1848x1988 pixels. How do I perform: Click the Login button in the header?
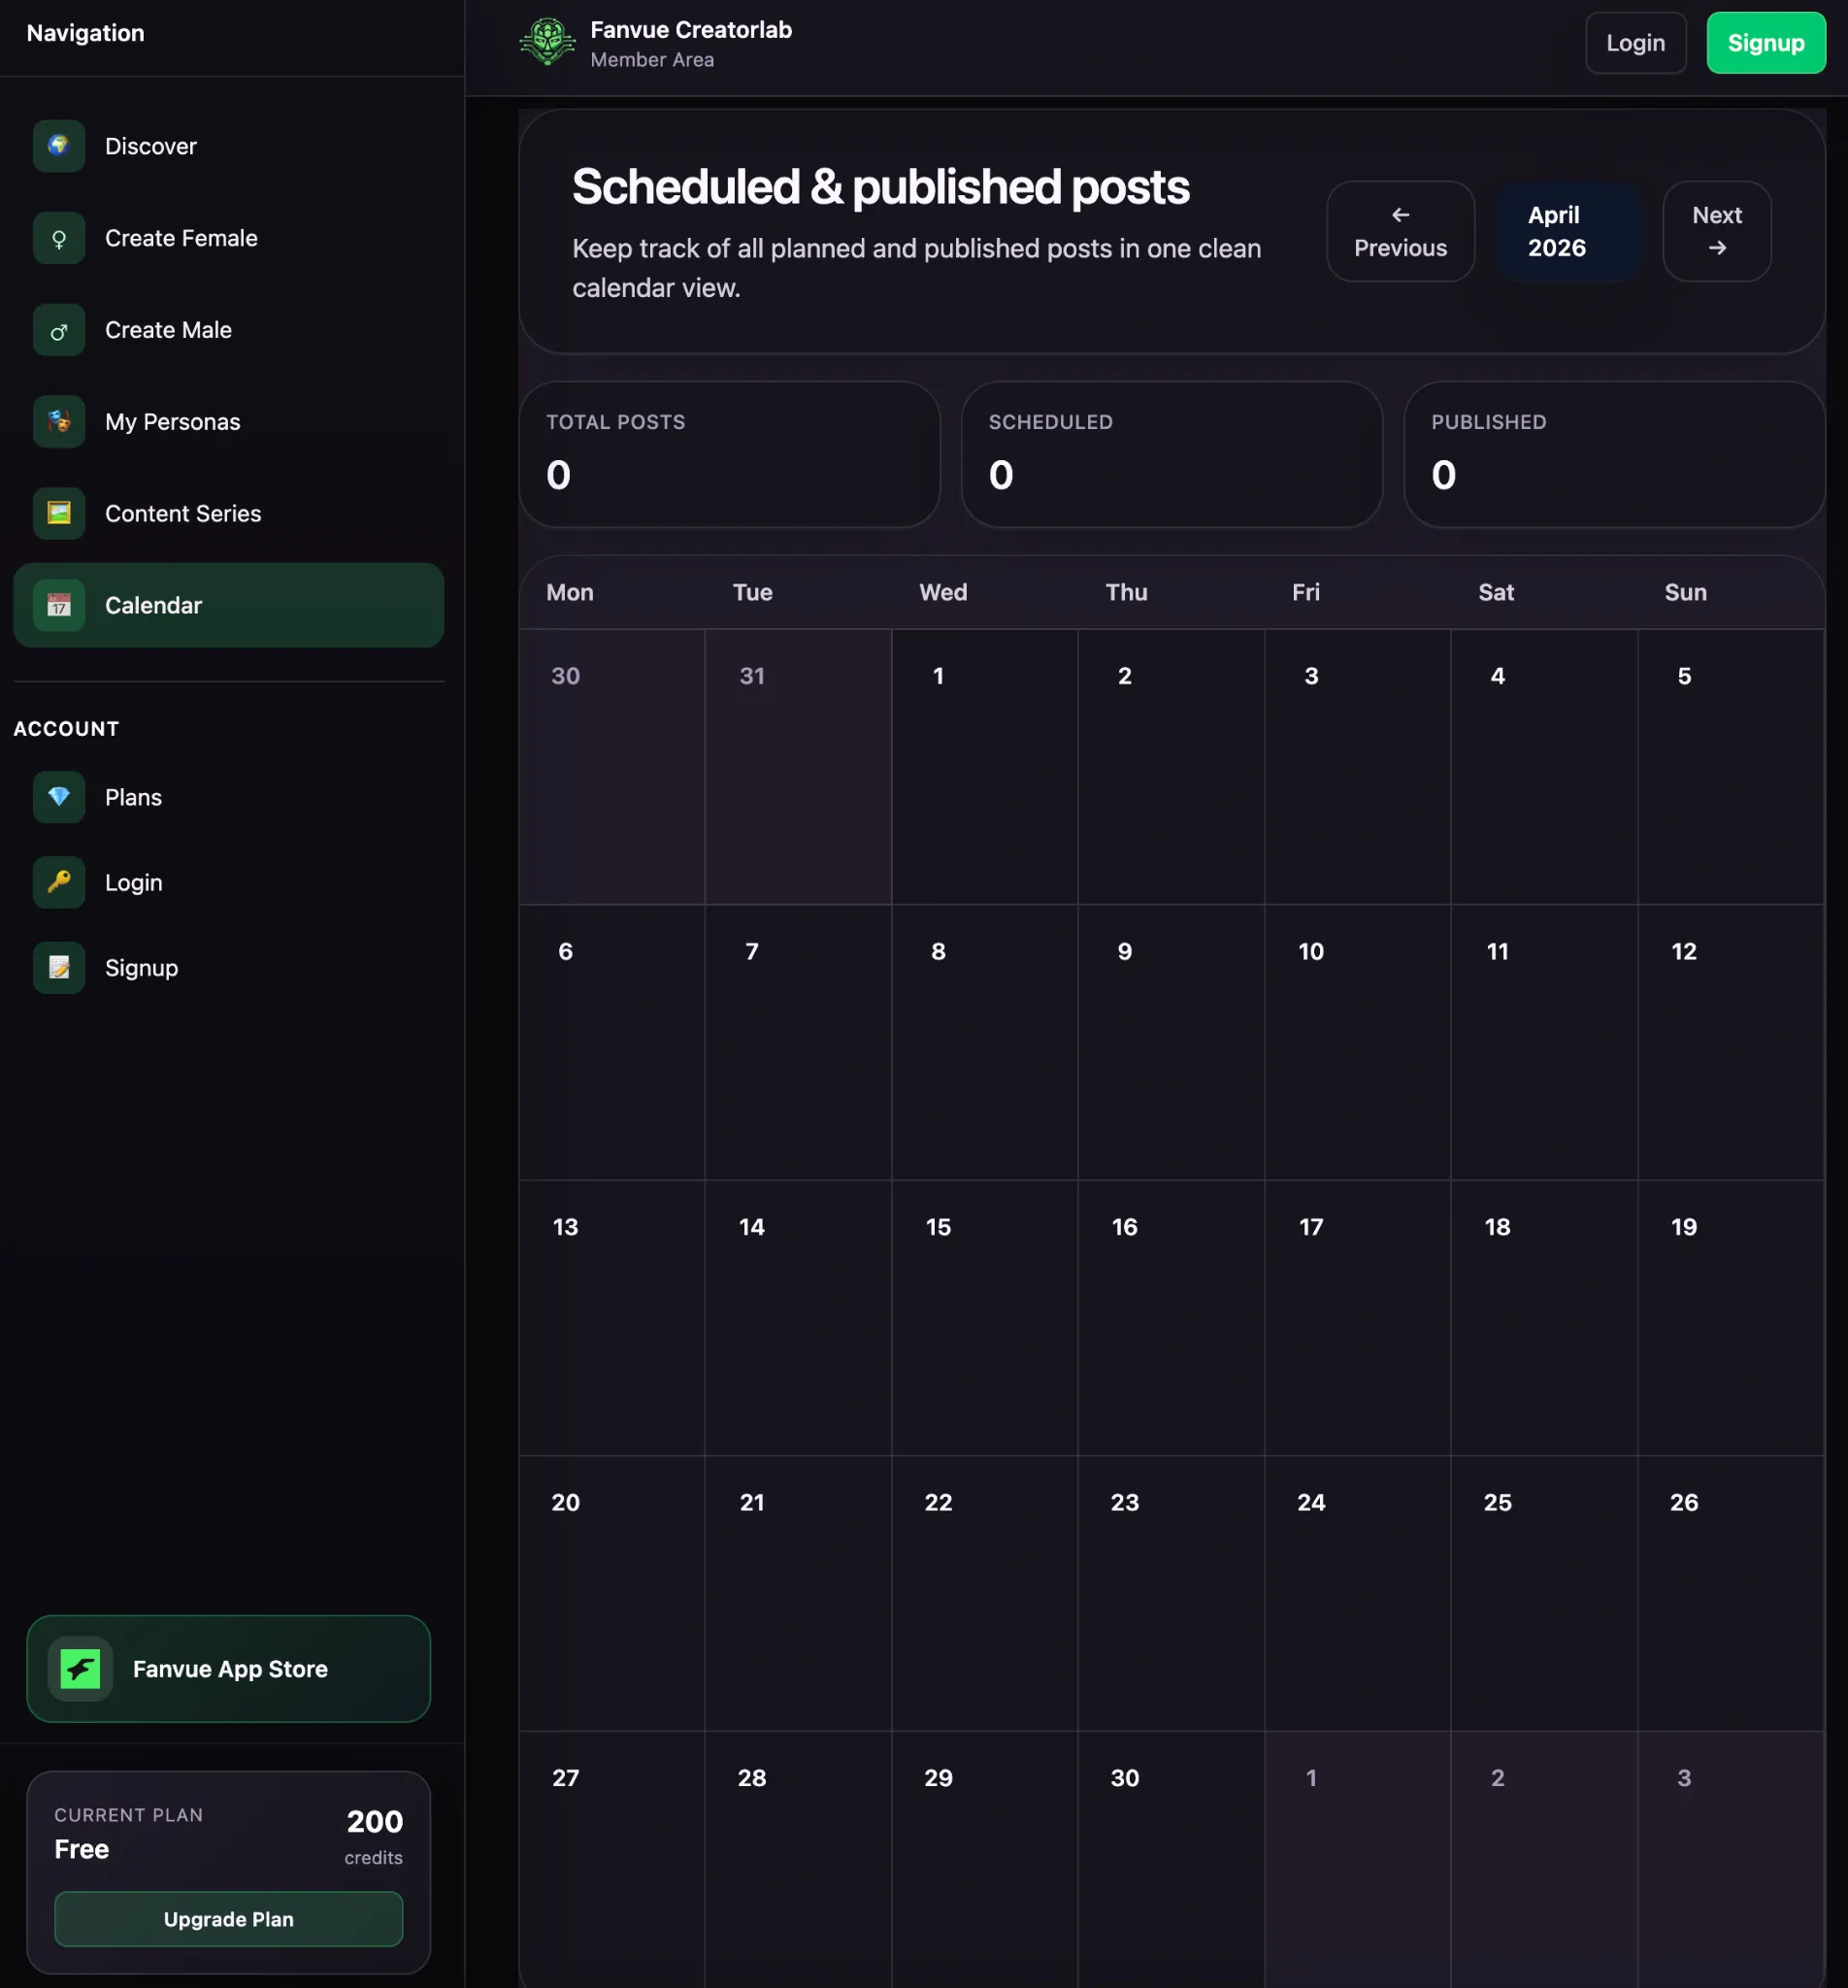(x=1635, y=43)
